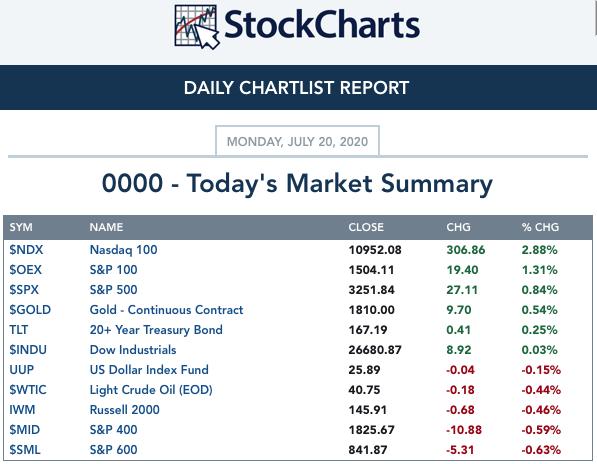Open the StockCharts wordmark link
597x464 pixels.
(x=322, y=25)
